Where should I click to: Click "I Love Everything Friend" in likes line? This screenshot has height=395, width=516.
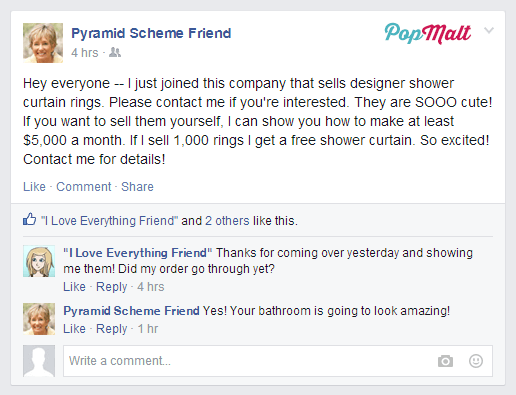click(x=109, y=221)
